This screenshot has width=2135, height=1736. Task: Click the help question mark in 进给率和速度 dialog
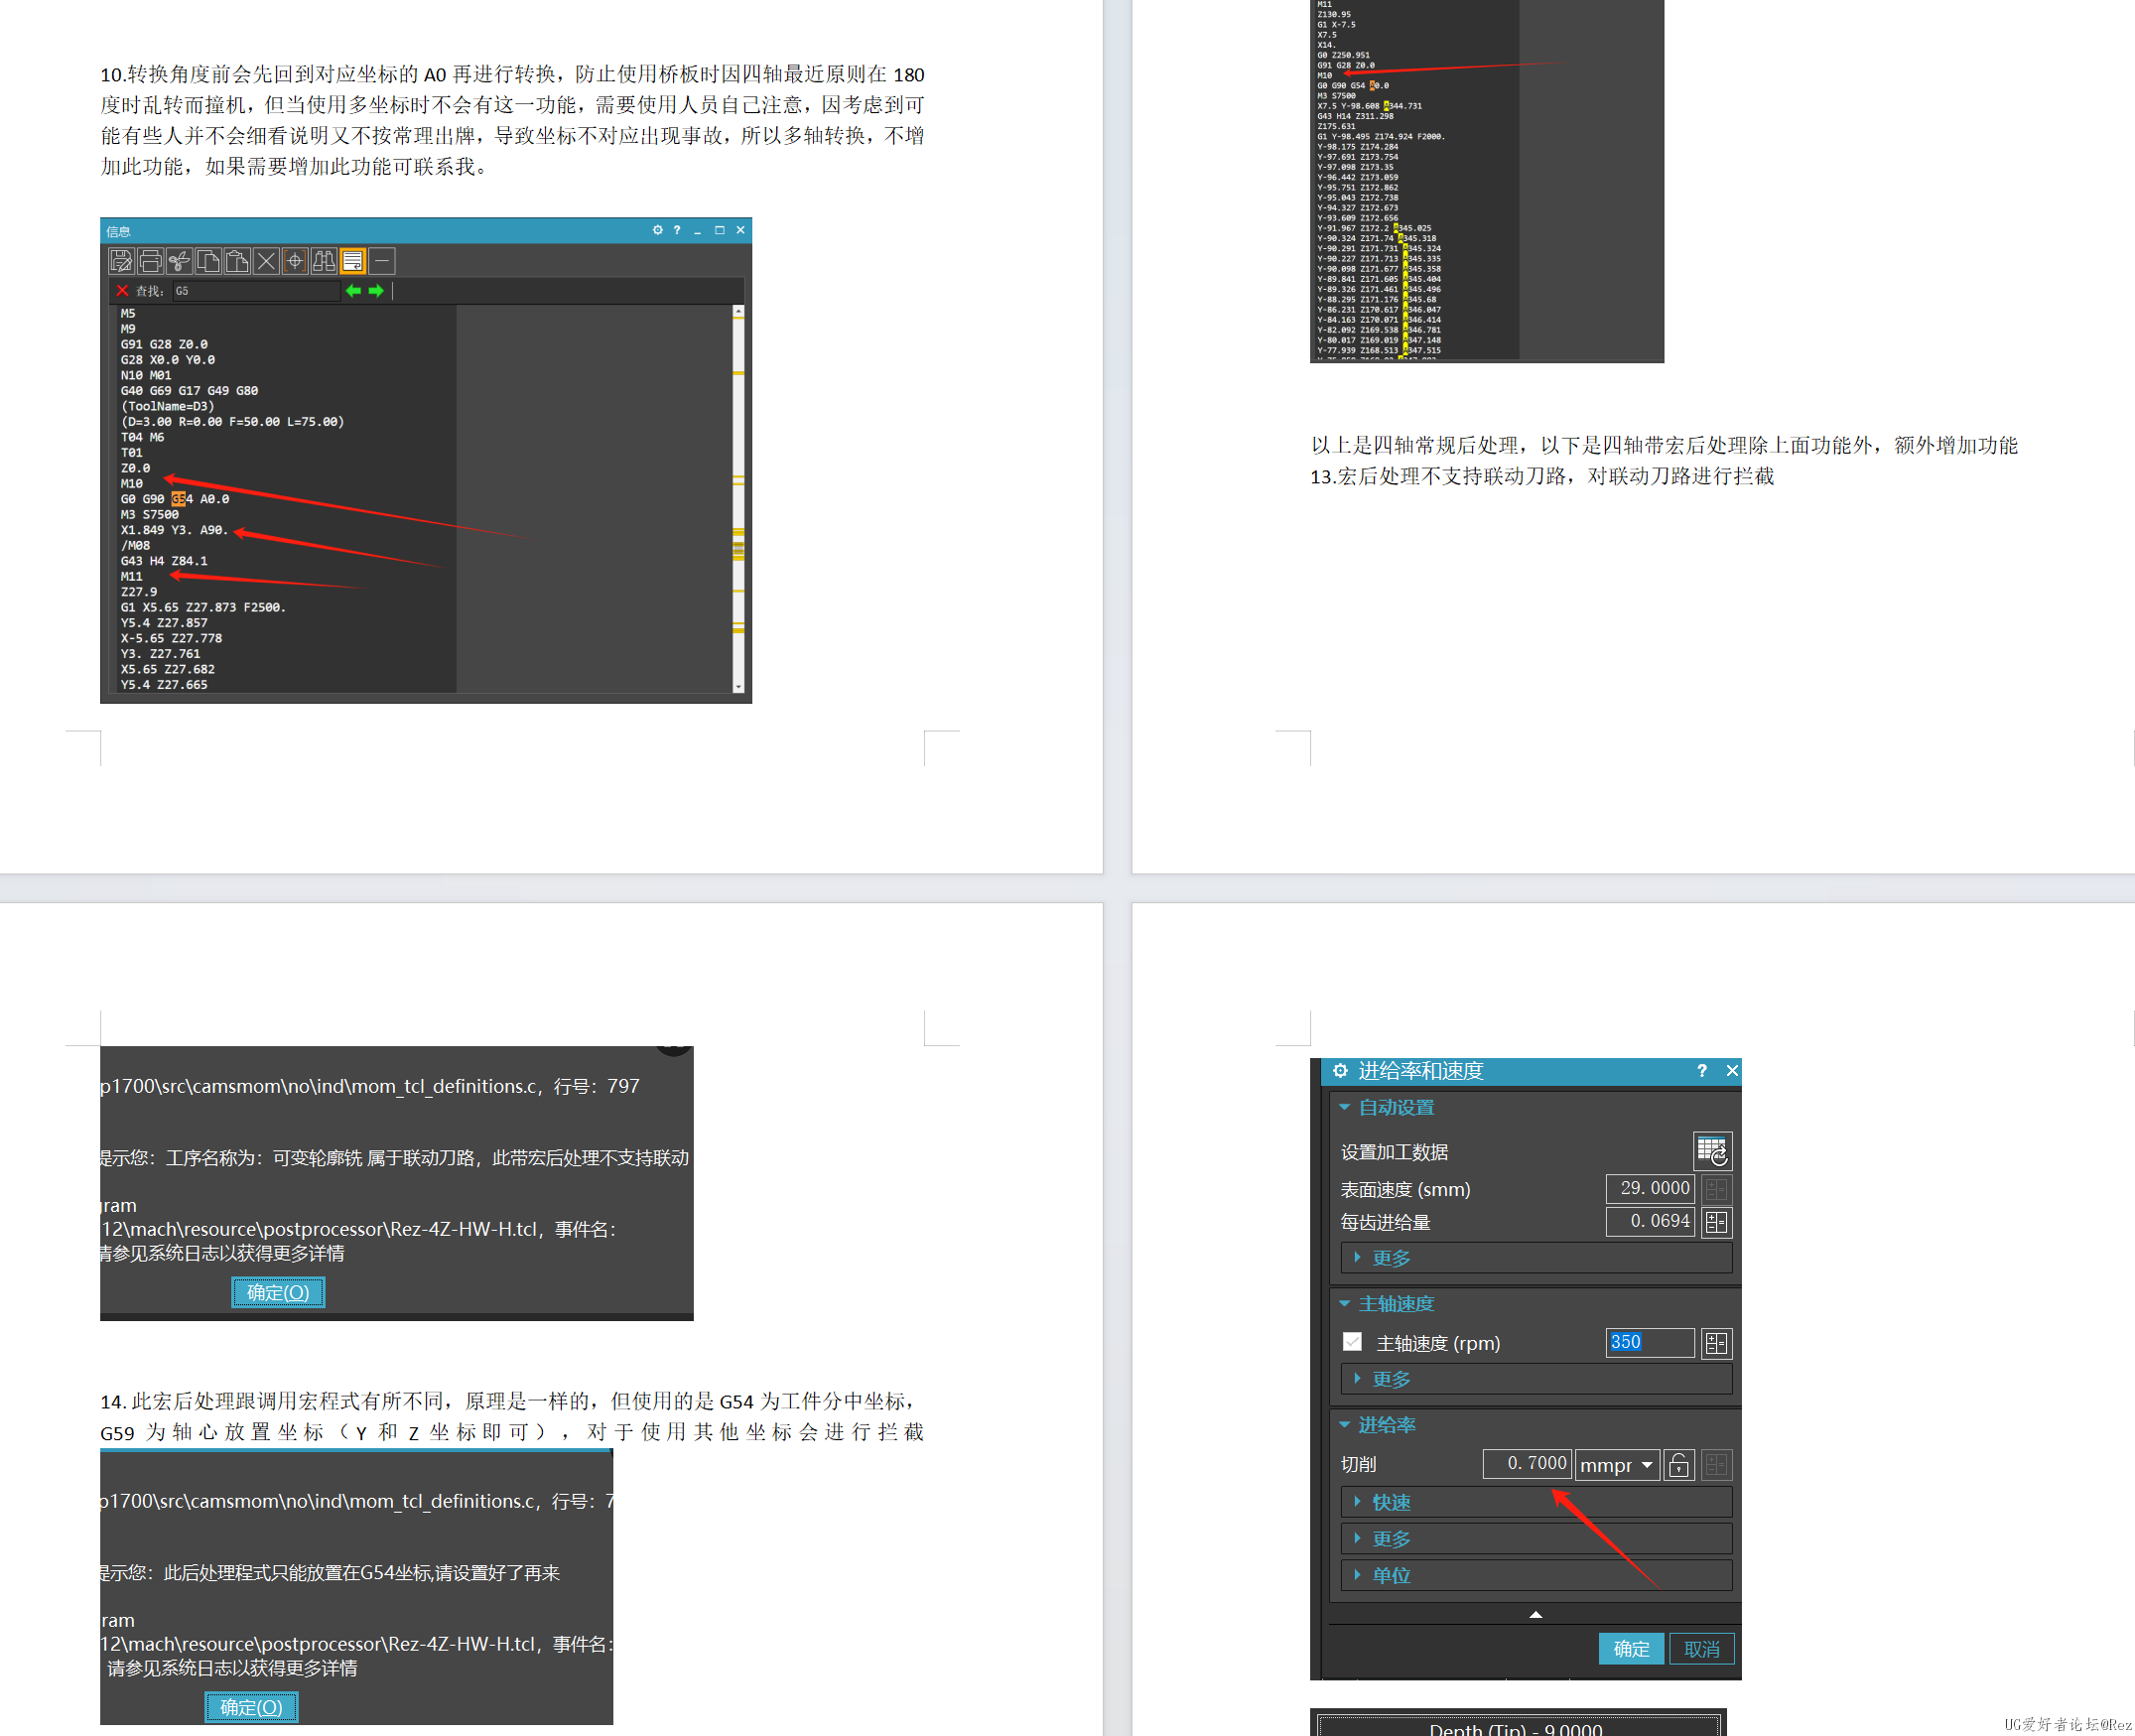[1702, 1070]
